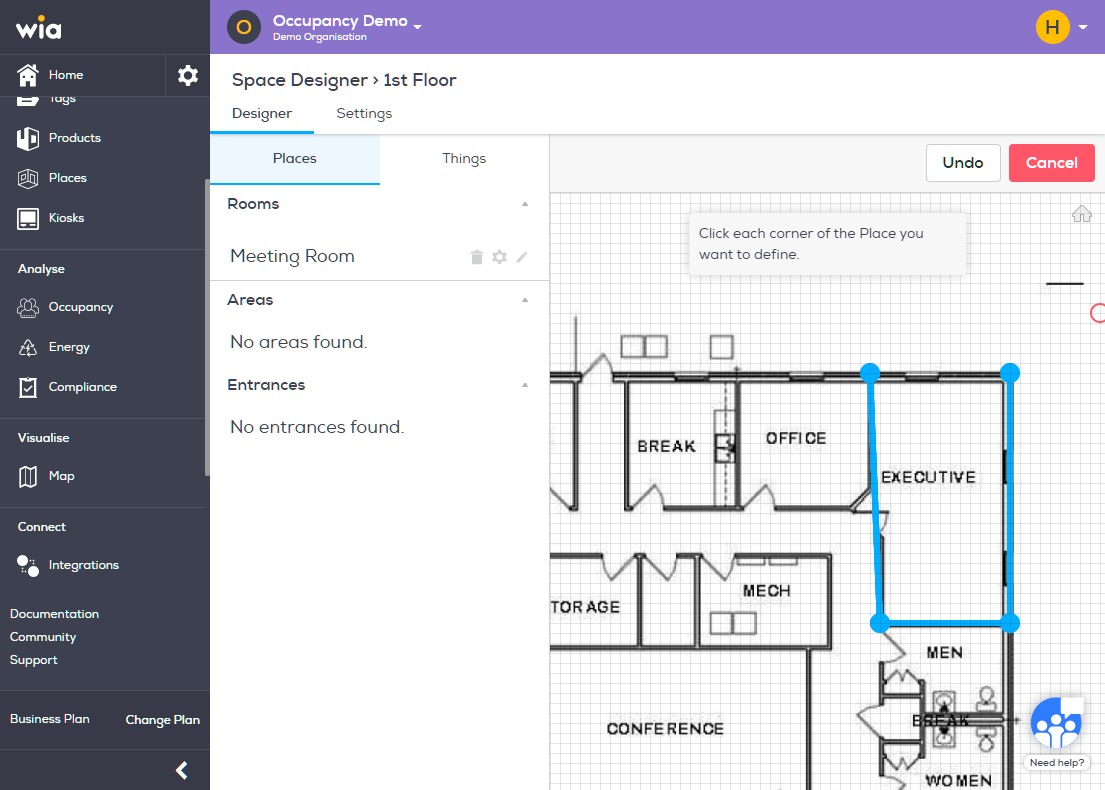Image resolution: width=1105 pixels, height=790 pixels.
Task: Click the floor plan home reset icon
Action: point(1082,214)
